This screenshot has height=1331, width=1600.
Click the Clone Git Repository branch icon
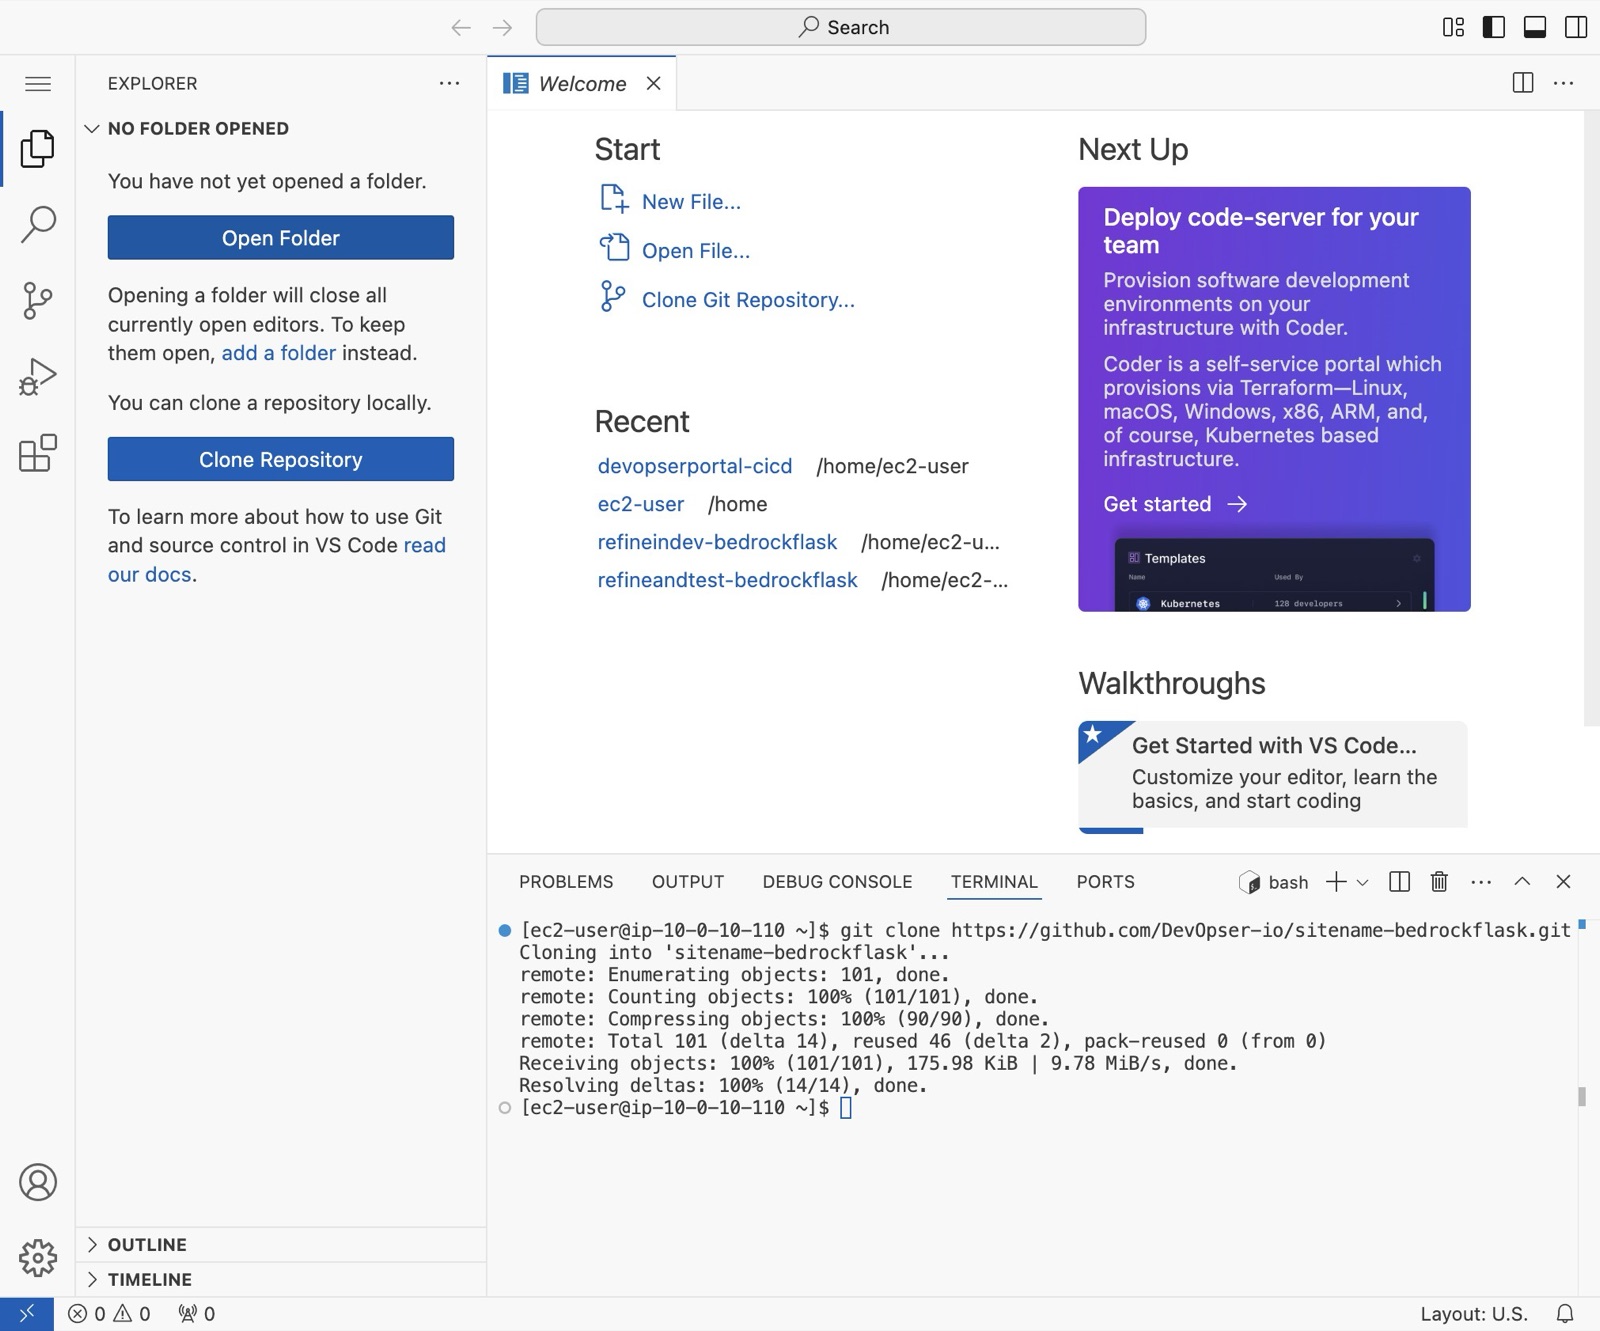tap(613, 297)
